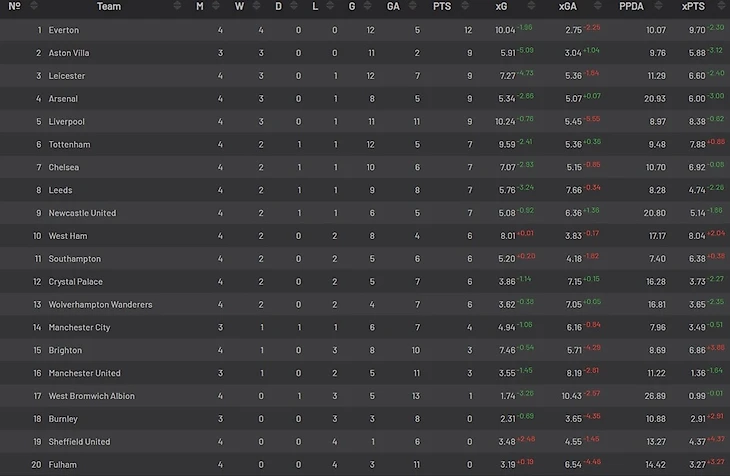The width and height of the screenshot is (730, 476).
Task: Go to Sheffield United team page
Action: (x=79, y=442)
